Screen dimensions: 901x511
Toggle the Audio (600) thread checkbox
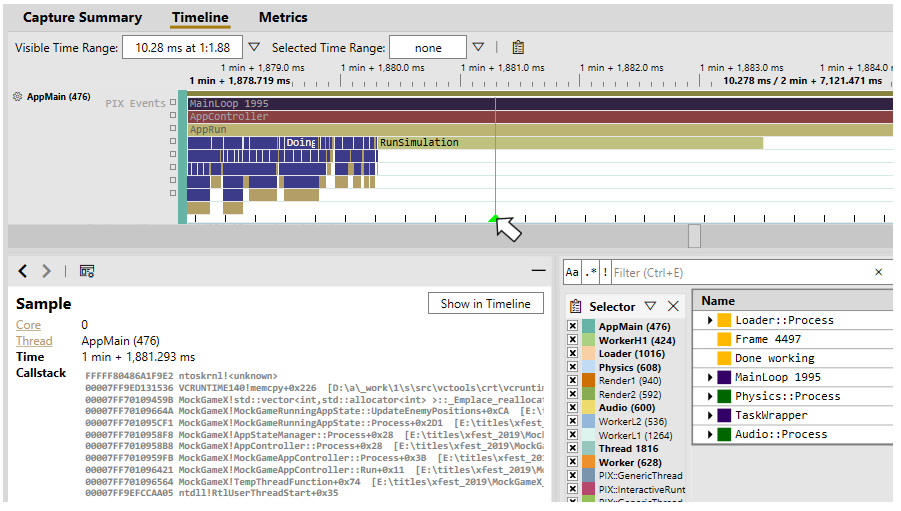pyautogui.click(x=572, y=408)
